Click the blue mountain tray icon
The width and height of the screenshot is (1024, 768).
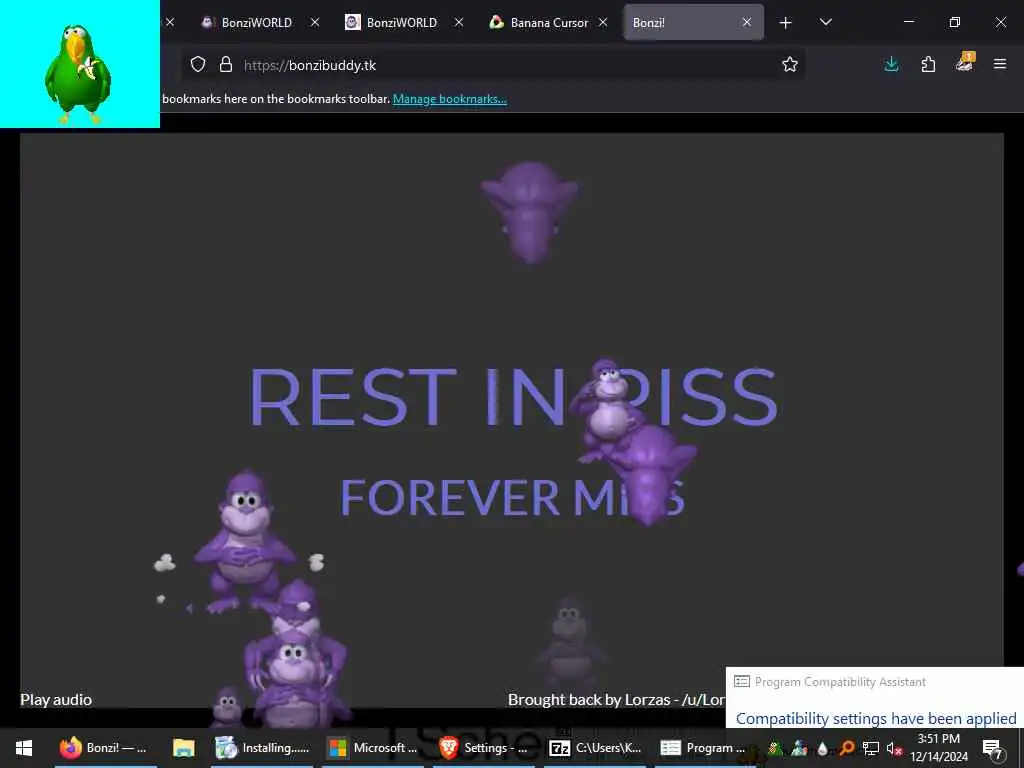pos(799,748)
